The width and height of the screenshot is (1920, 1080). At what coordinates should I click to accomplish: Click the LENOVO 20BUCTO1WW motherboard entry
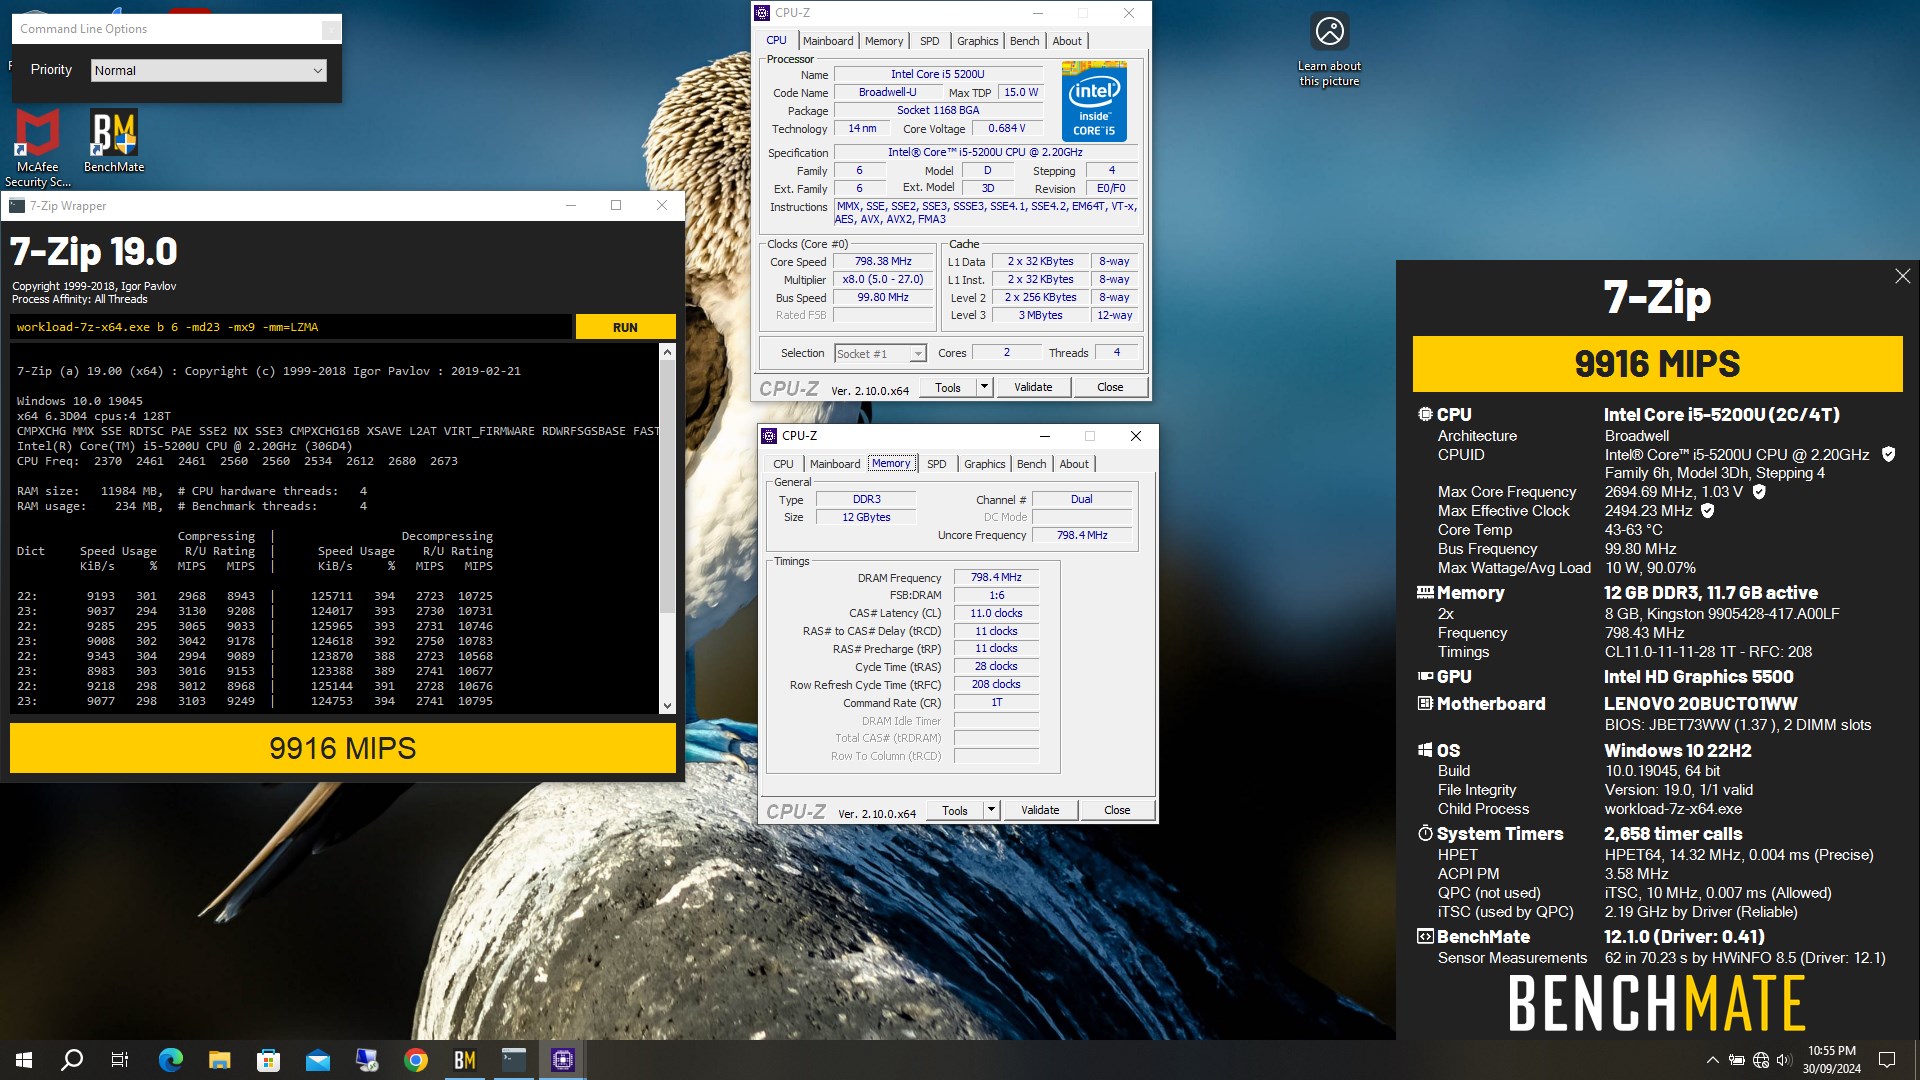[1700, 704]
